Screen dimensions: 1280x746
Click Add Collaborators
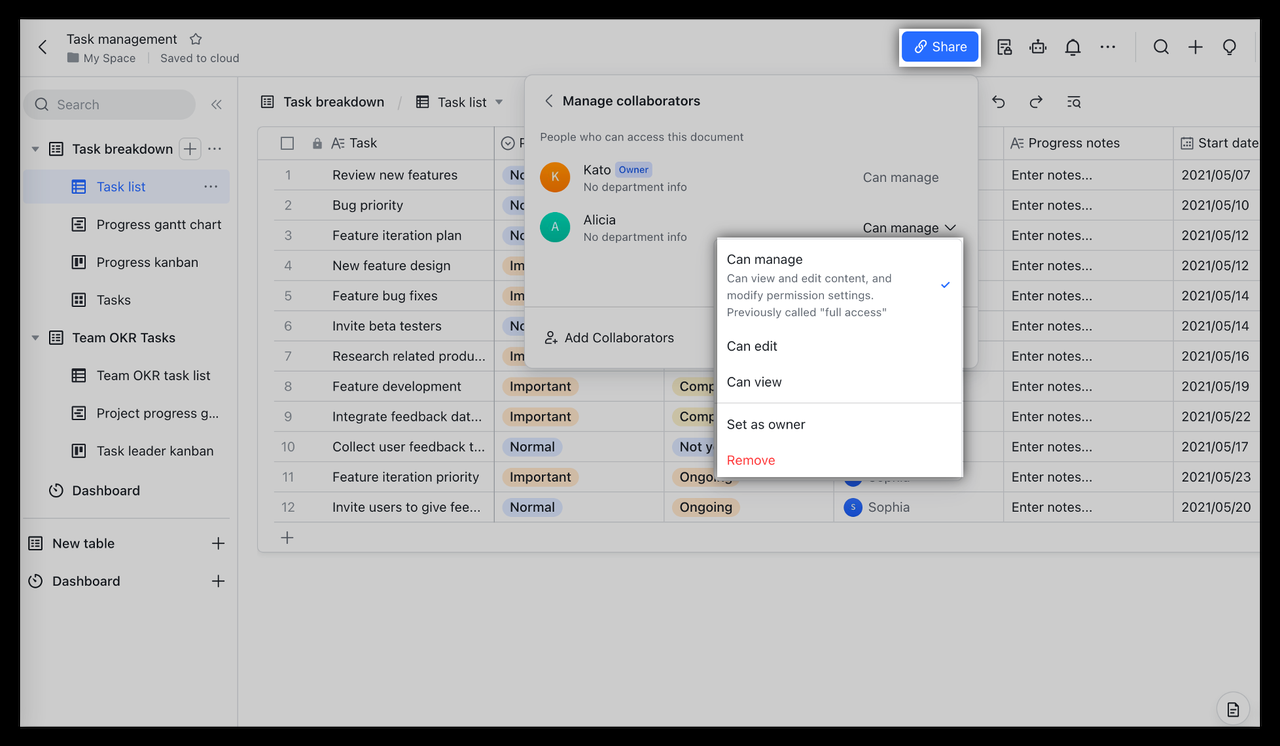609,338
